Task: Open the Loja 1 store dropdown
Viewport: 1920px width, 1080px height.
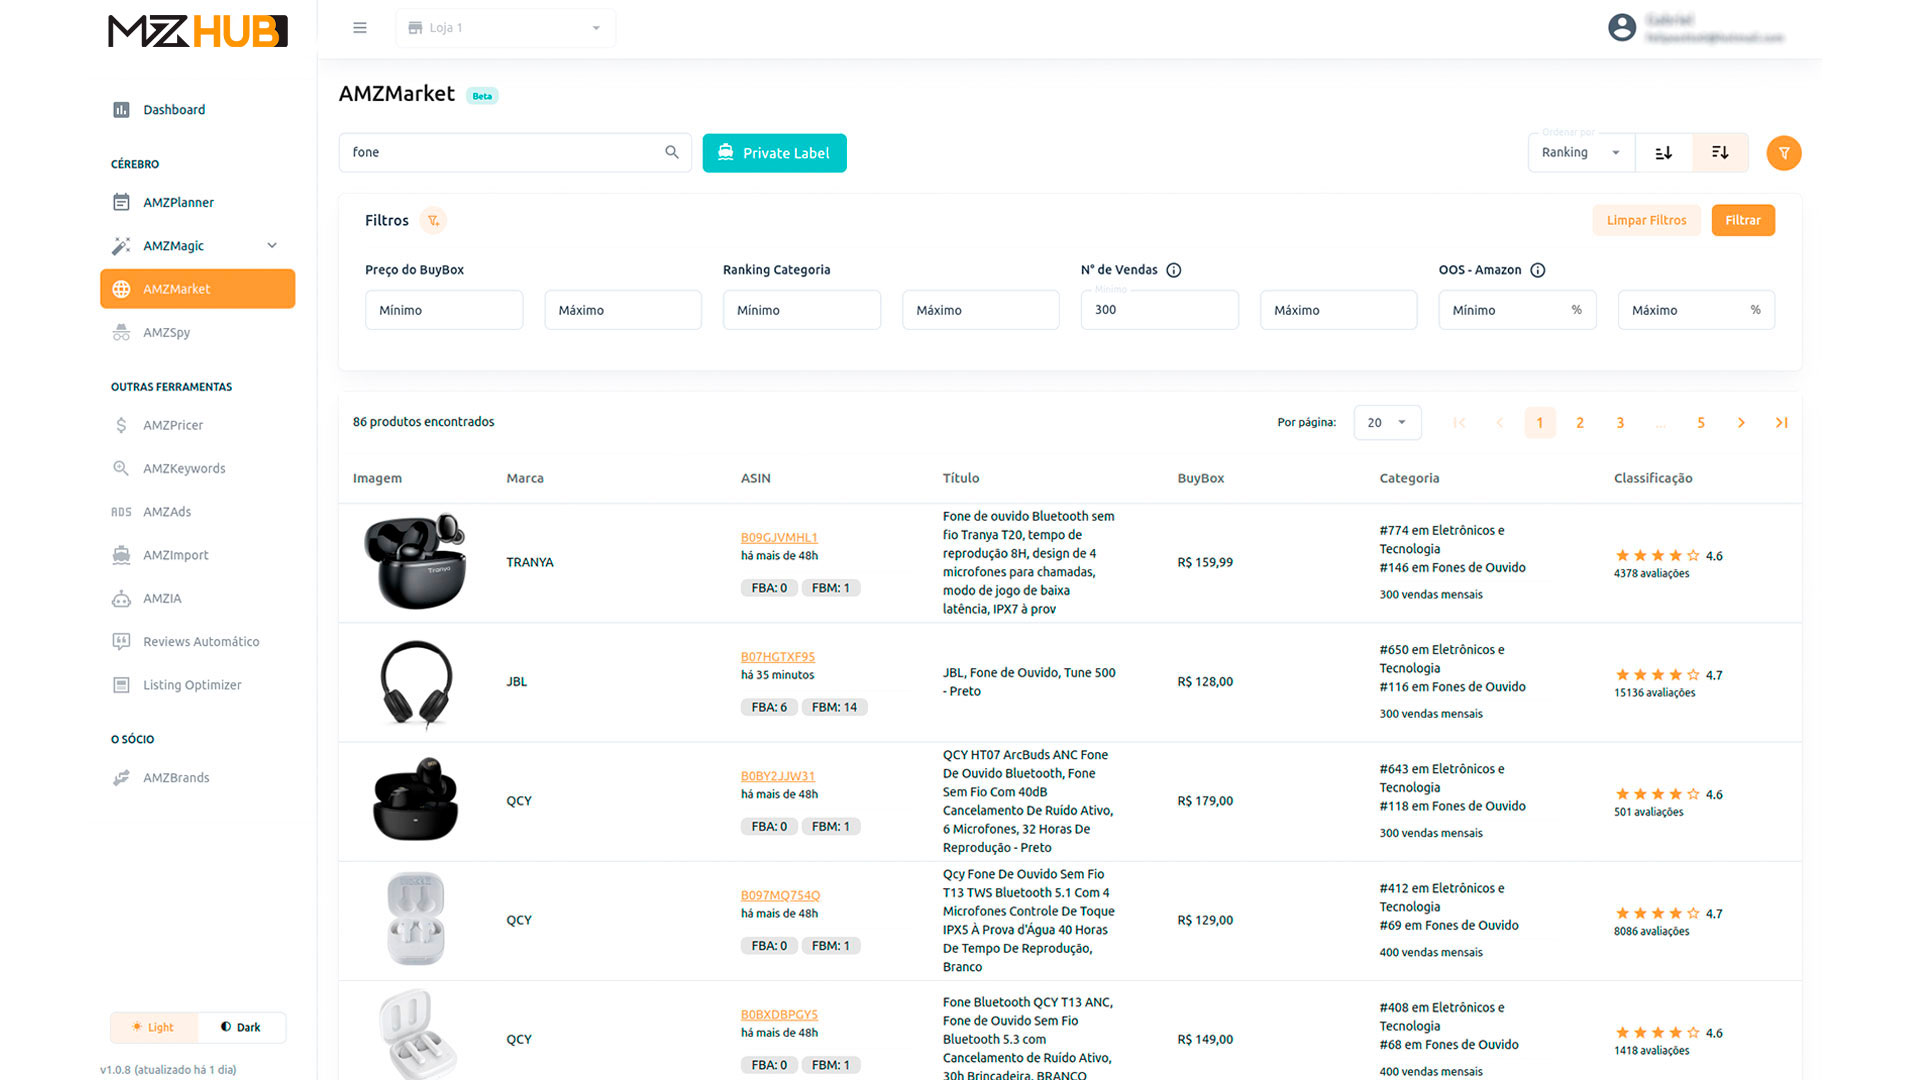Action: 505,28
